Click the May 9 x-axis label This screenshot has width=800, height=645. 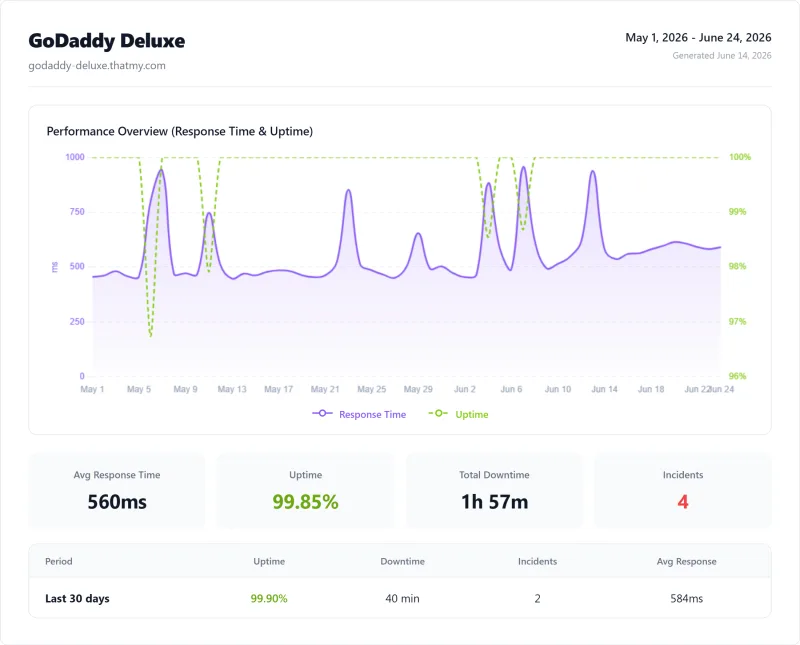point(185,389)
